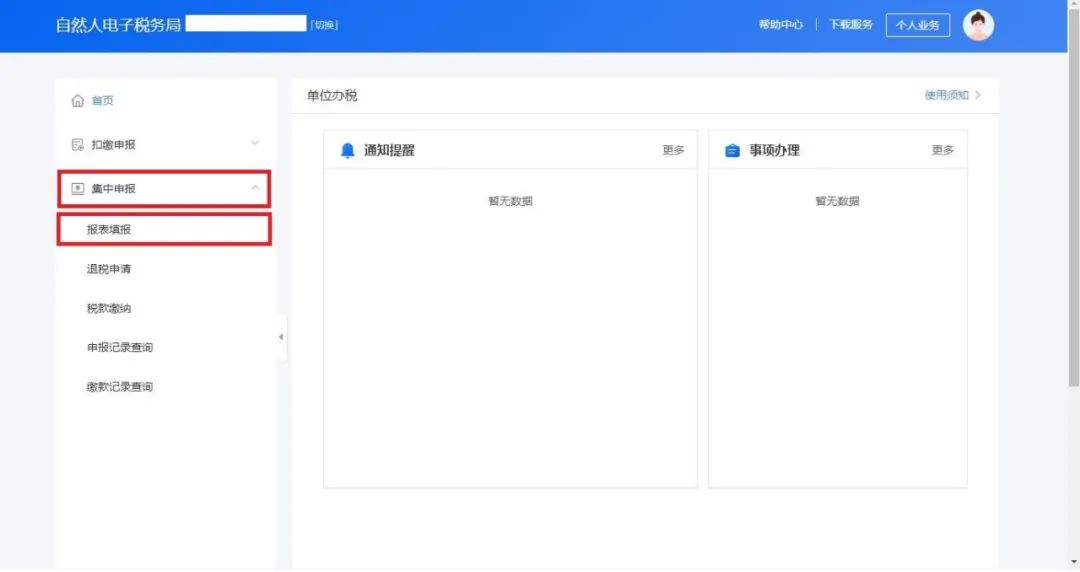
Task: Click the 通知提醒 bell icon
Action: (x=347, y=150)
